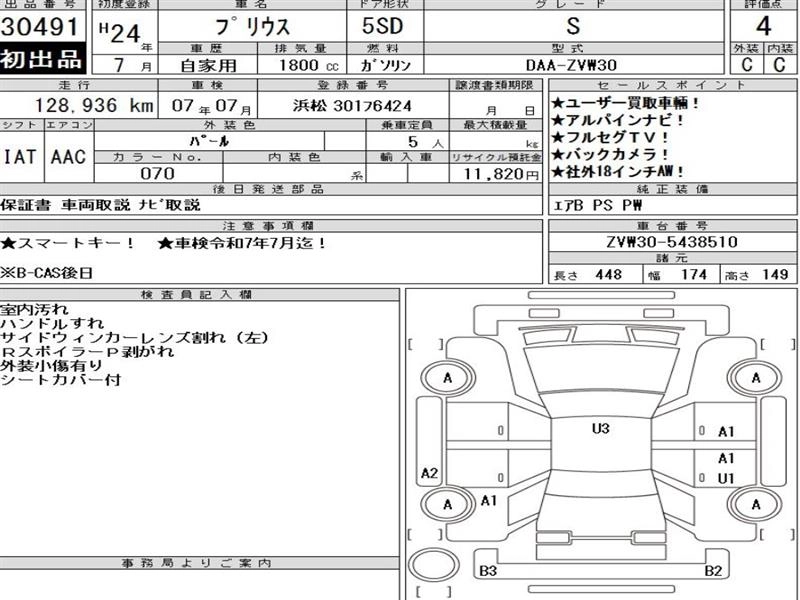
Task: Select genuine equipment エアB PS PW
Action: pos(598,206)
